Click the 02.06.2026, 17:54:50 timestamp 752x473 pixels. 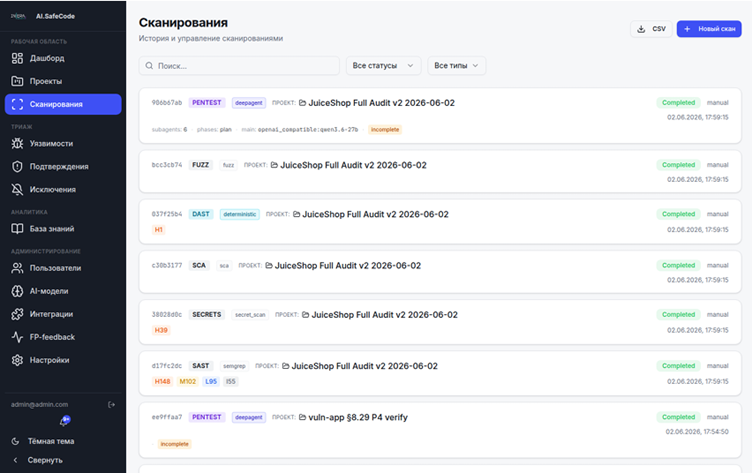pos(697,432)
